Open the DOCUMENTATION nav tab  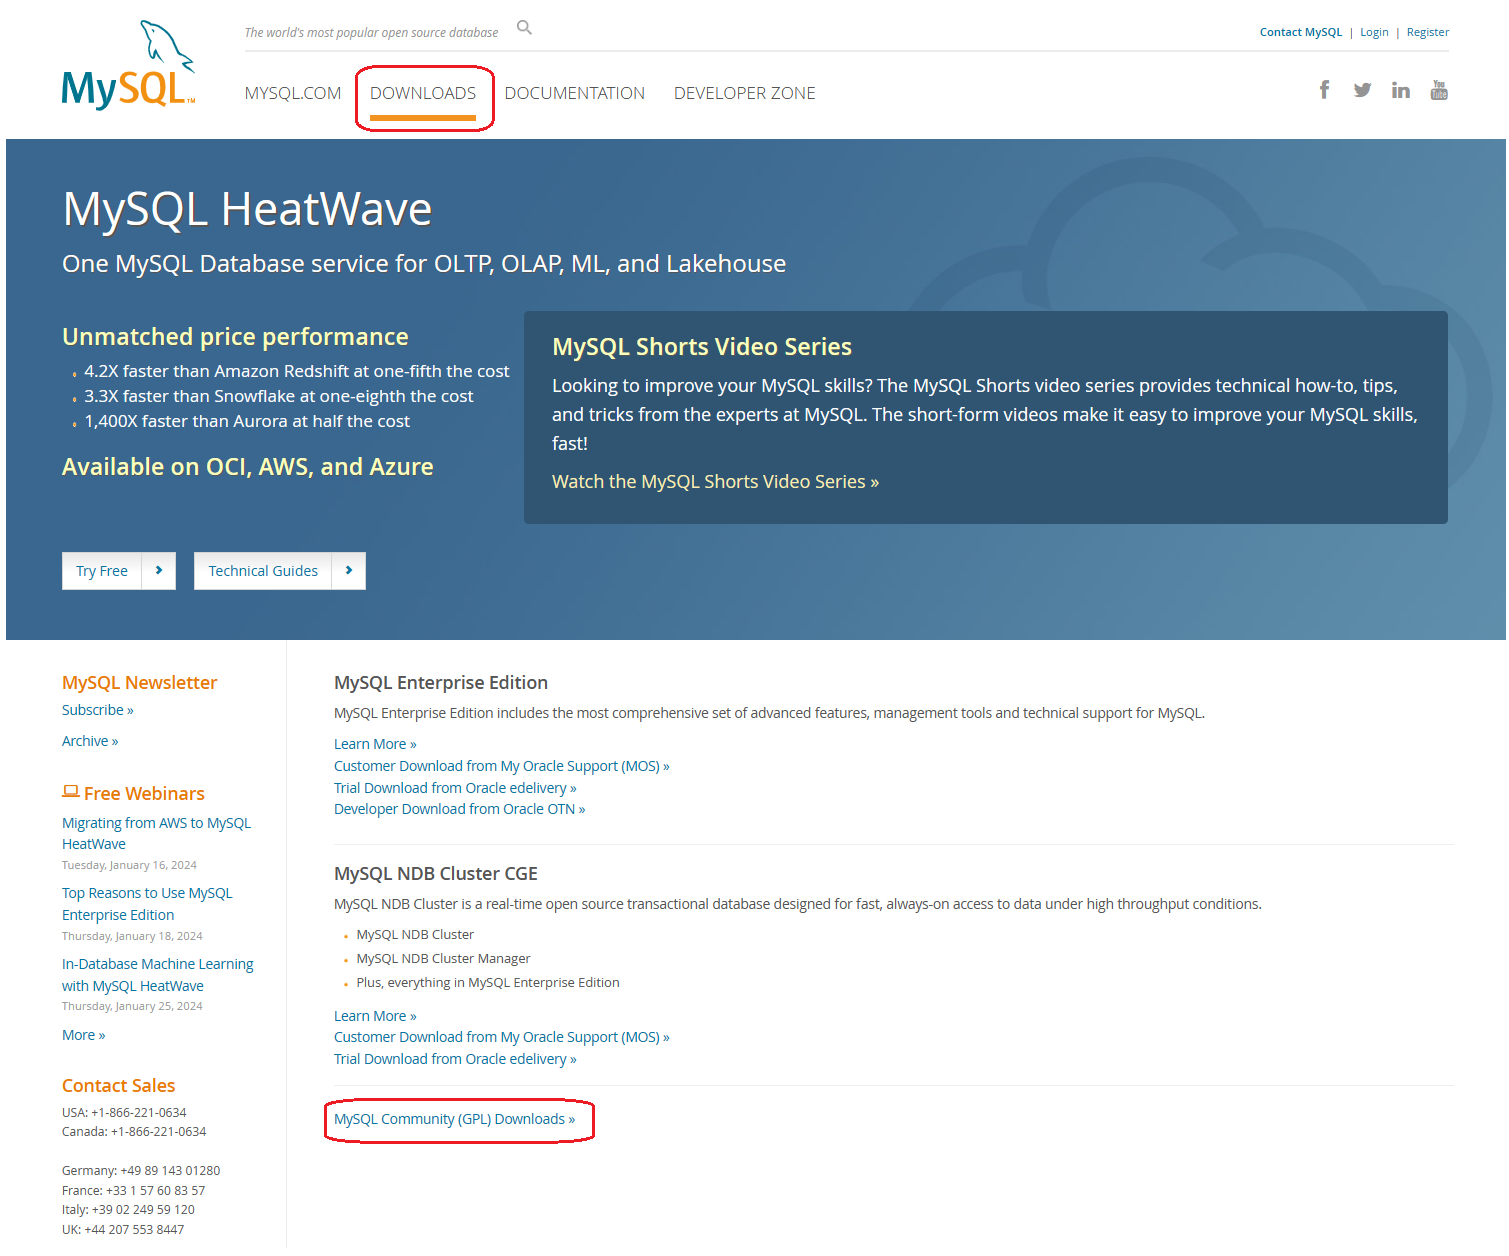coord(575,93)
